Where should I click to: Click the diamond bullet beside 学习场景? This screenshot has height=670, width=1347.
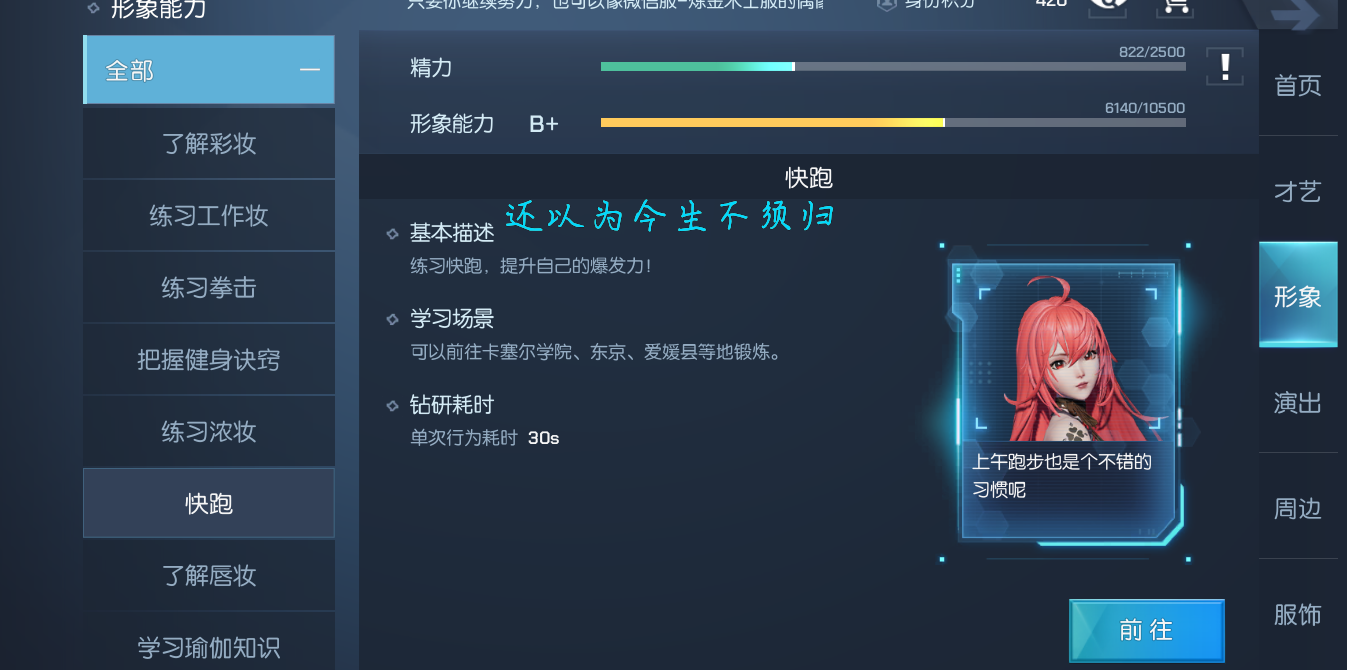tap(393, 320)
